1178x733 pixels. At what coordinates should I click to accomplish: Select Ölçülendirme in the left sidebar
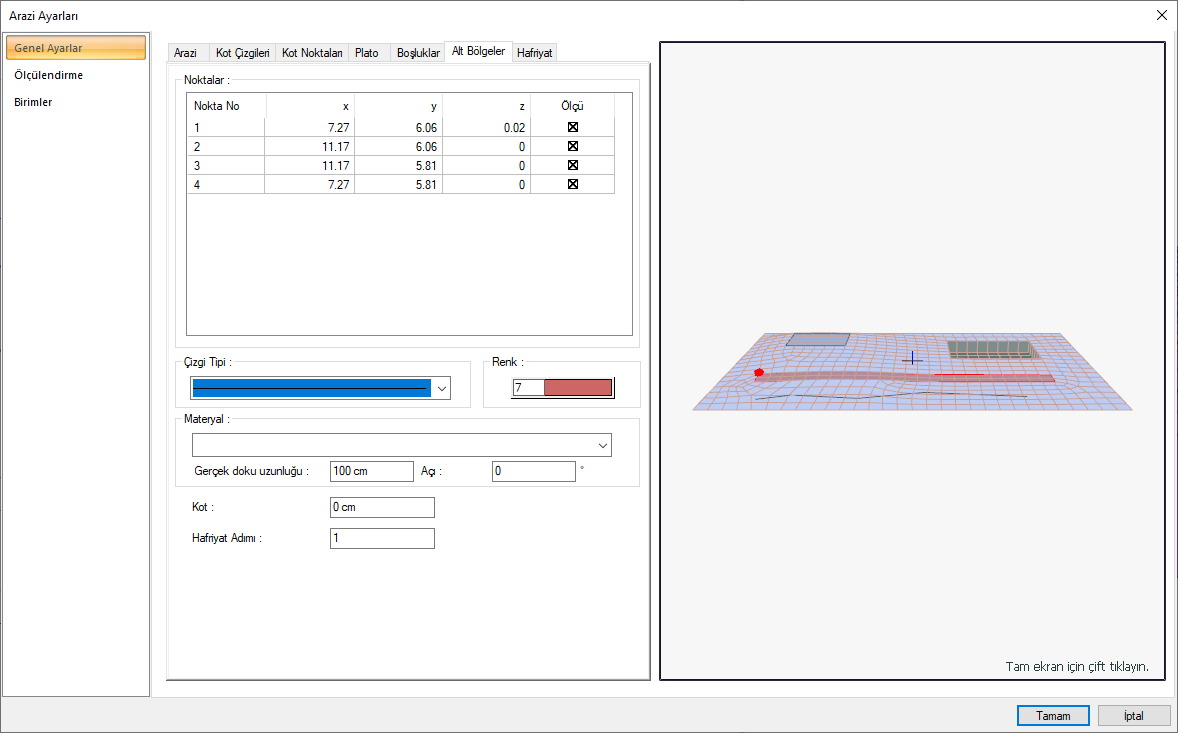pos(49,75)
